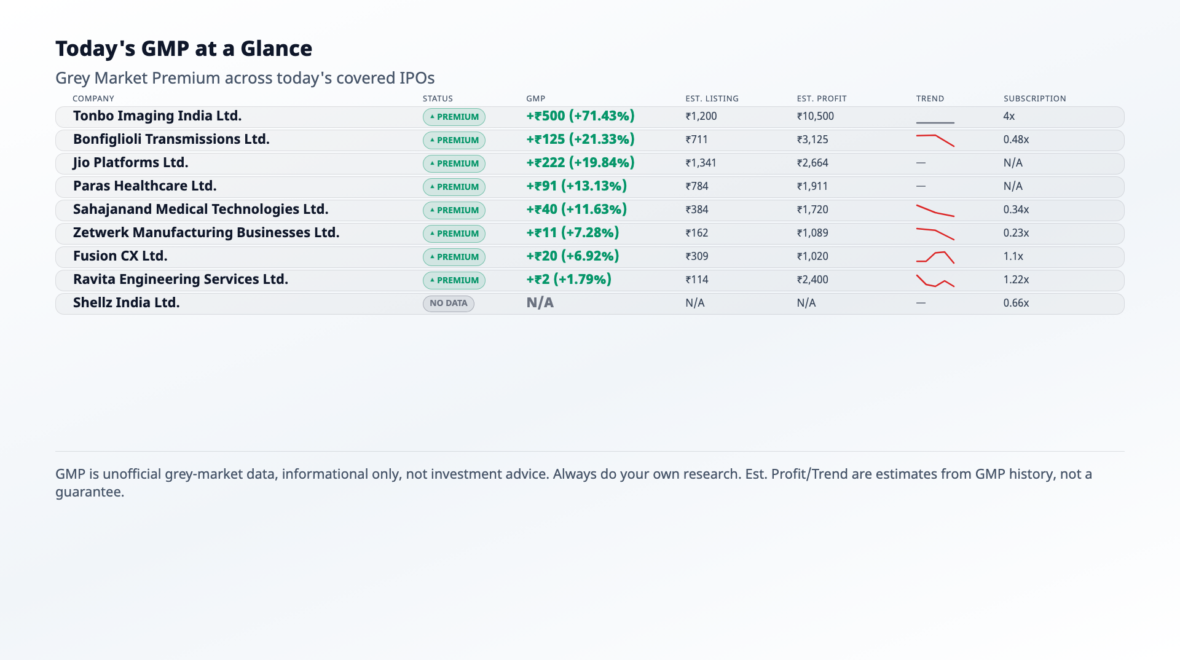The image size is (1180, 660).
Task: Click the Tonbo Imaging trend sparkline
Action: pos(935,121)
